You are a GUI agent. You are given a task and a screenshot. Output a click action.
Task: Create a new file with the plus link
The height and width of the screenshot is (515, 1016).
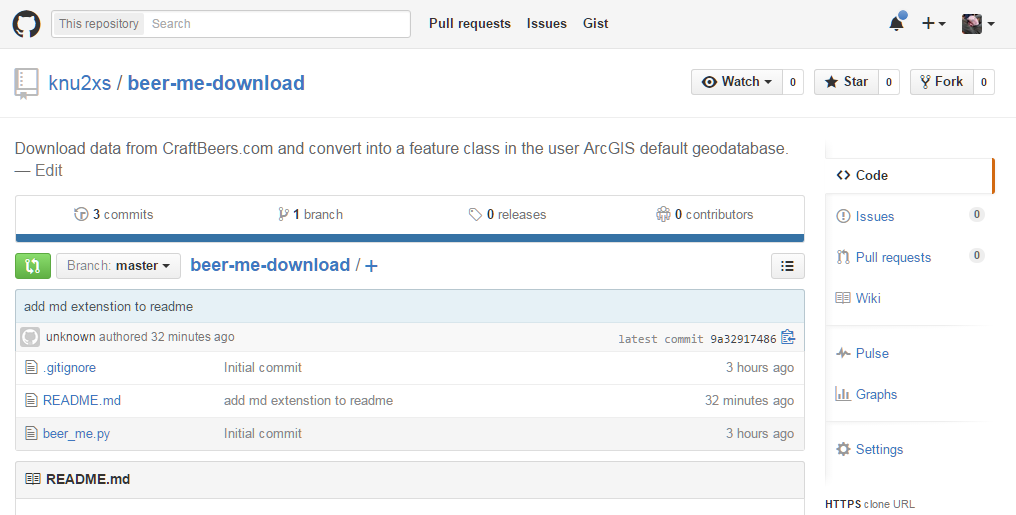pyautogui.click(x=371, y=266)
